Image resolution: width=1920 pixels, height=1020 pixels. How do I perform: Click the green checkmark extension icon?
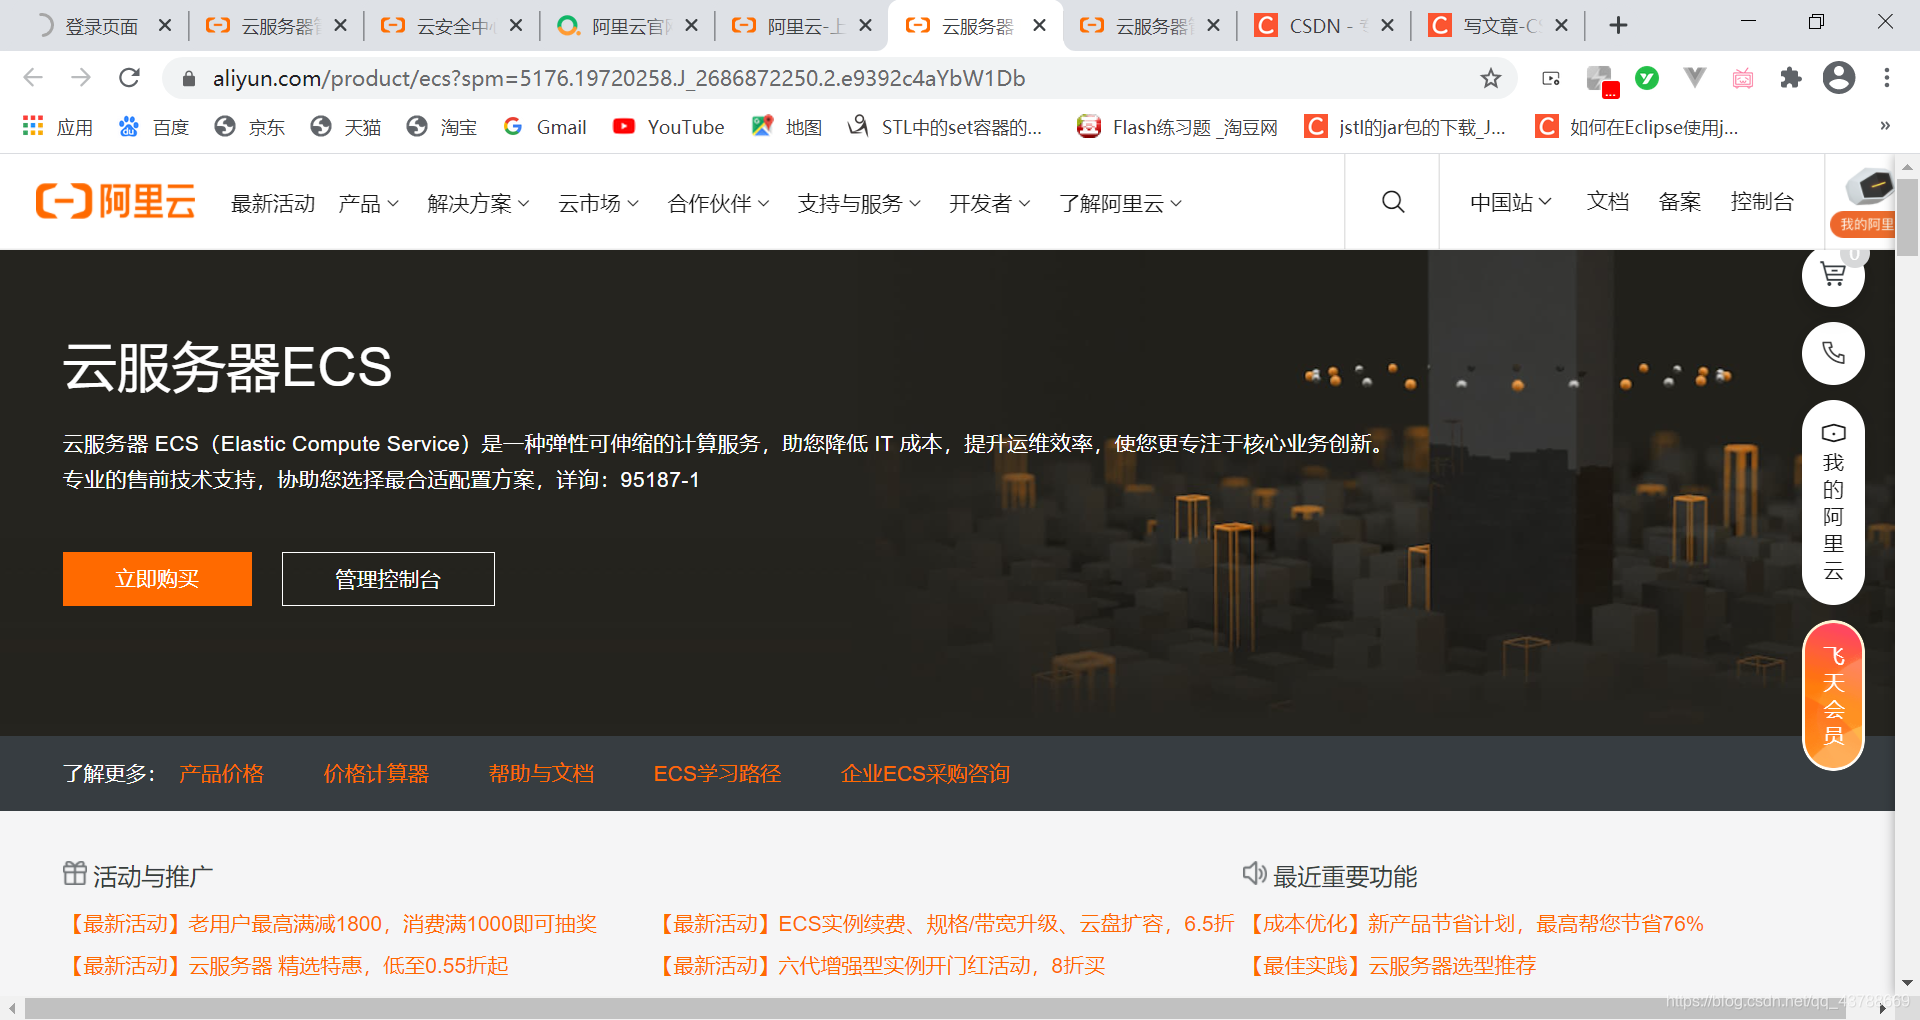click(1647, 78)
